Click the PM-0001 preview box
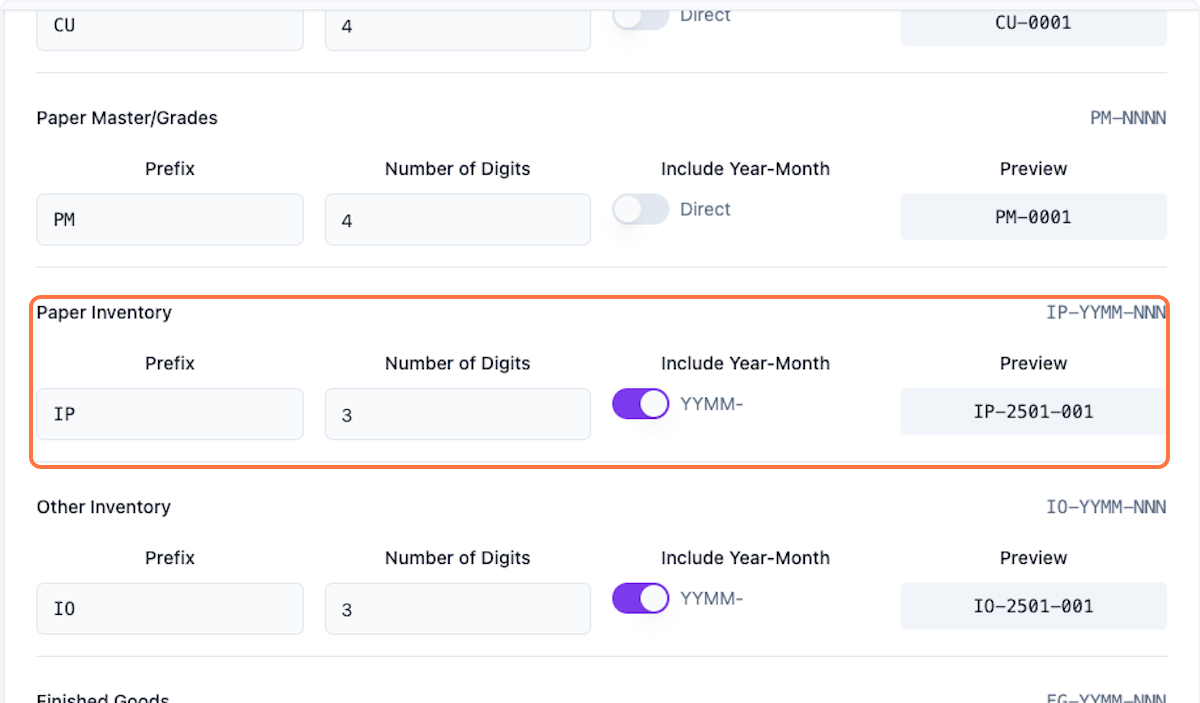 1033,217
